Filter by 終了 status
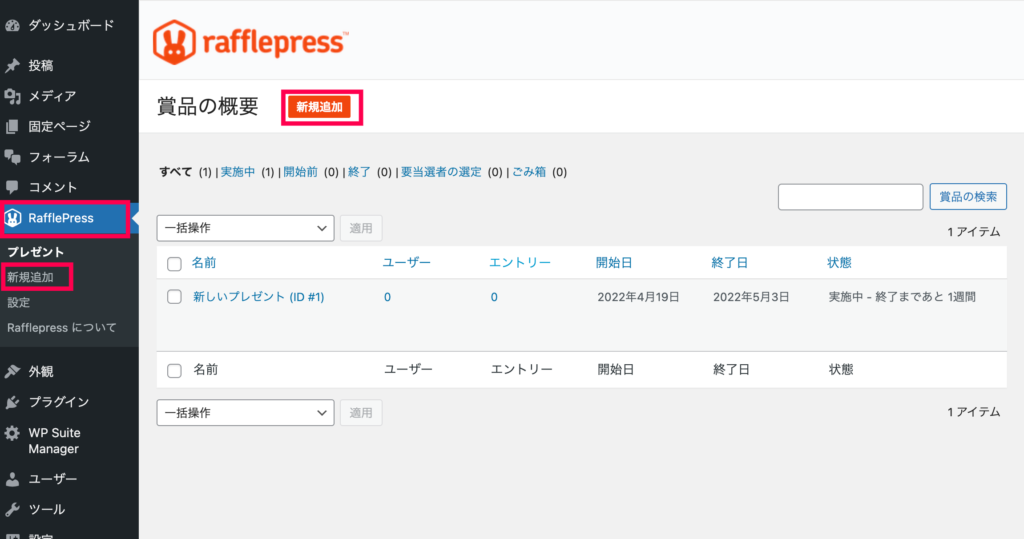This screenshot has height=539, width=1024. click(359, 172)
